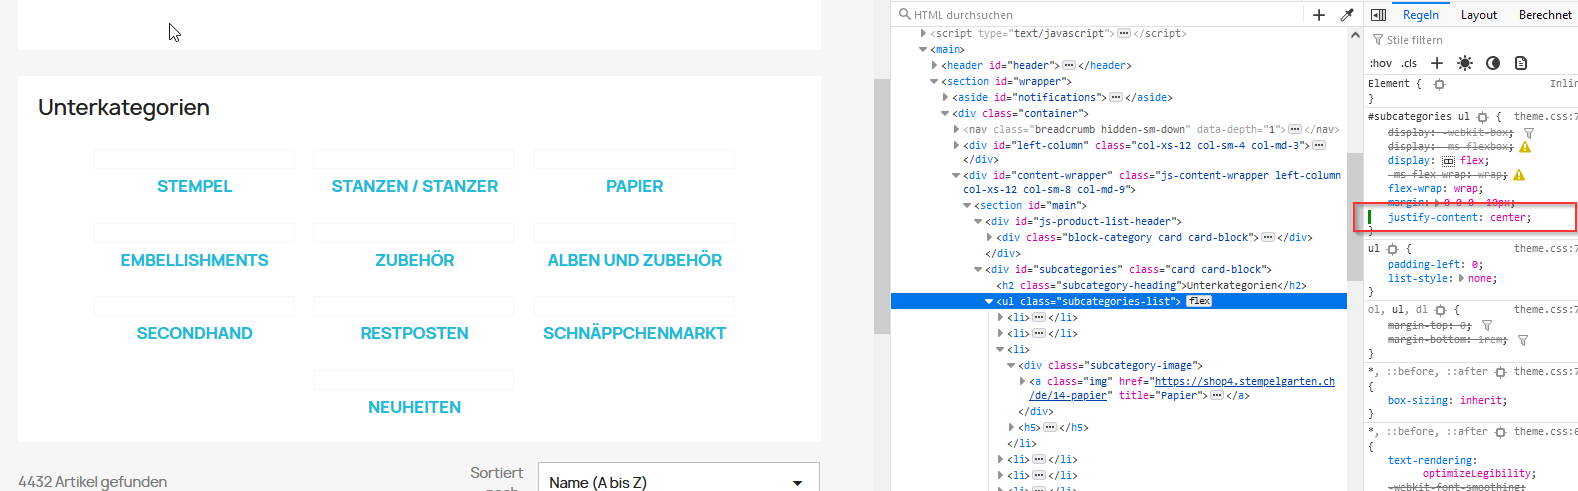This screenshot has width=1578, height=491.
Task: Click the markup panel vertical scrollbar thumb
Action: (1355, 217)
